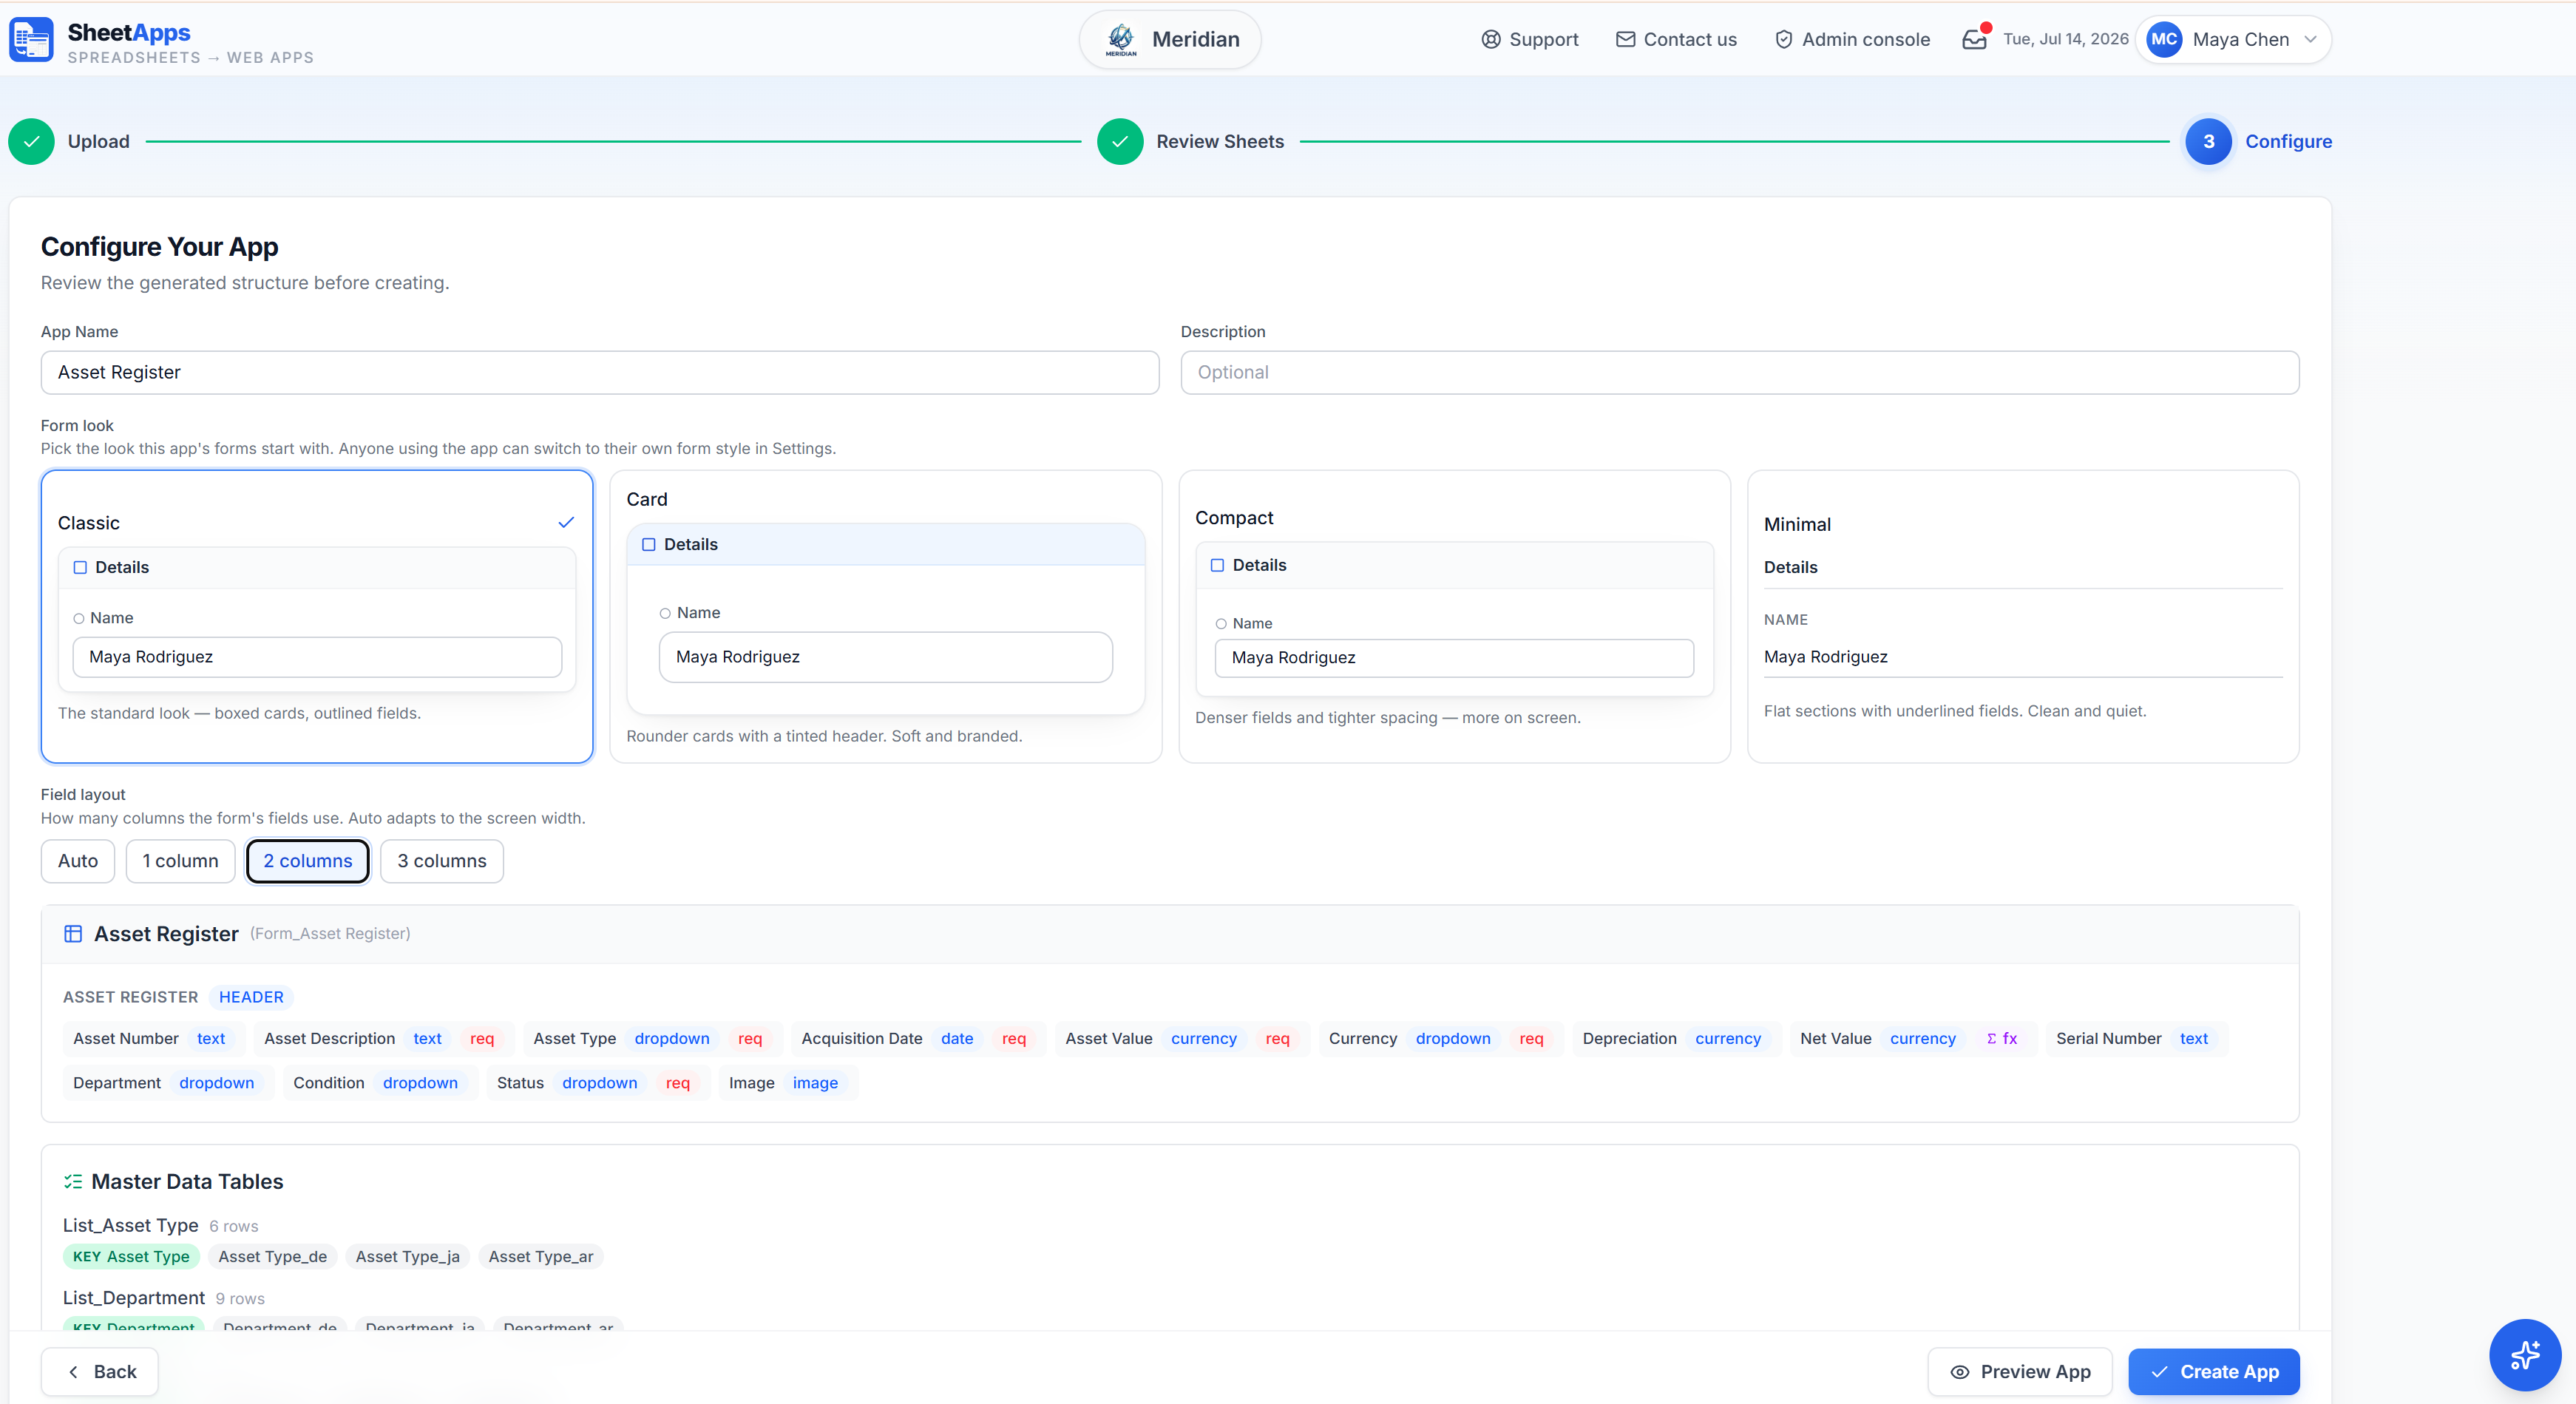The height and width of the screenshot is (1404, 2576).
Task: Click the Σ fx formula badge on Net Value
Action: (x=2001, y=1038)
